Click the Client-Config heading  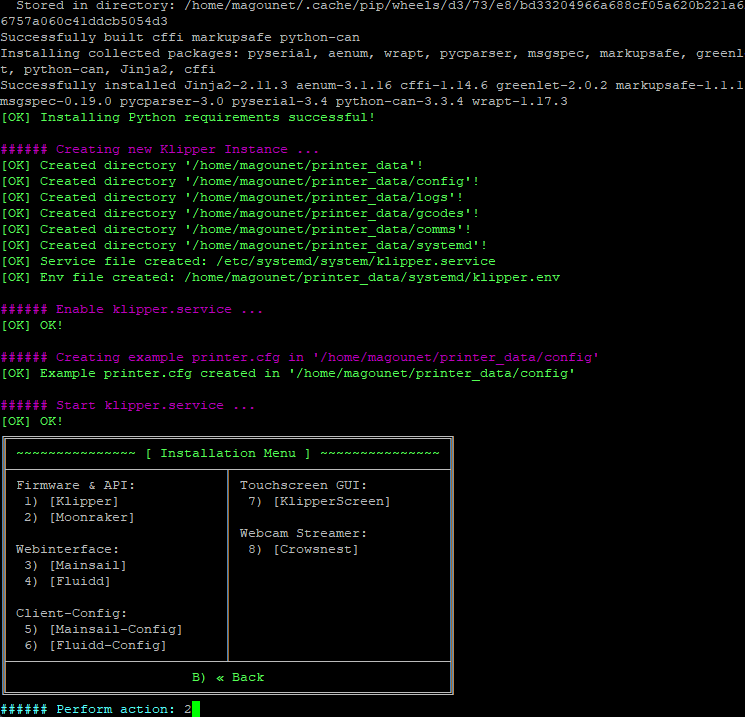point(71,613)
